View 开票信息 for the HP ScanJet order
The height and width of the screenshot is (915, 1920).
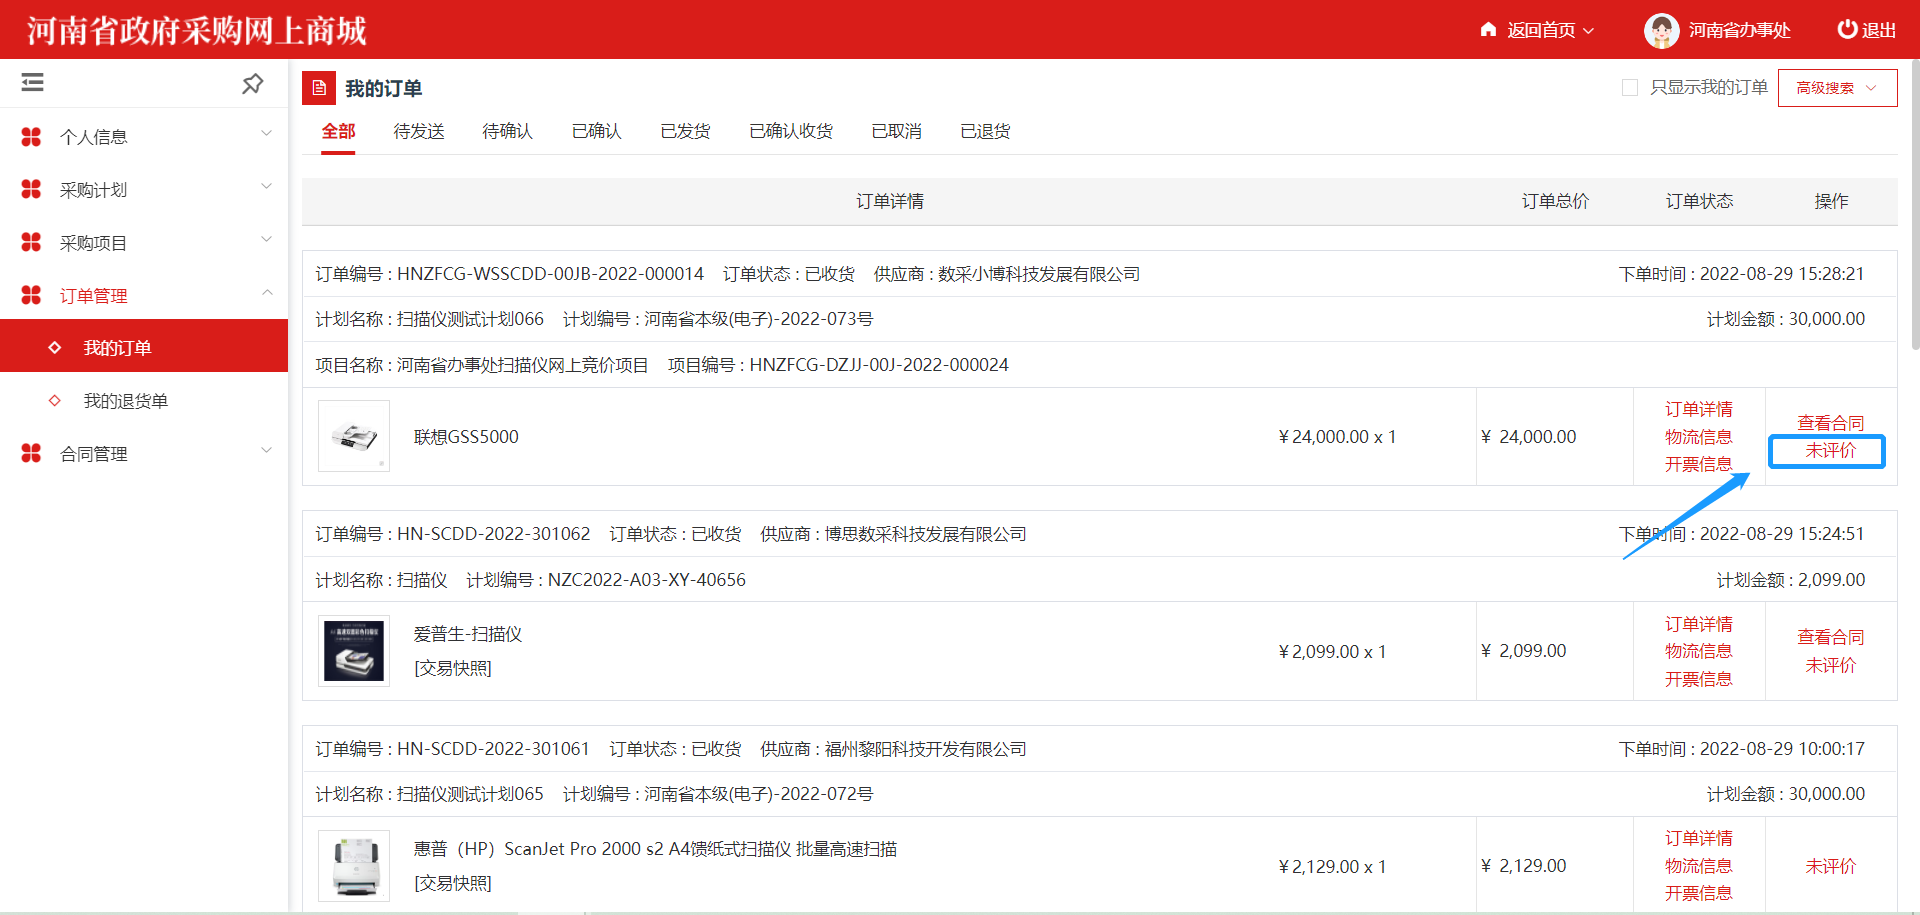1698,893
